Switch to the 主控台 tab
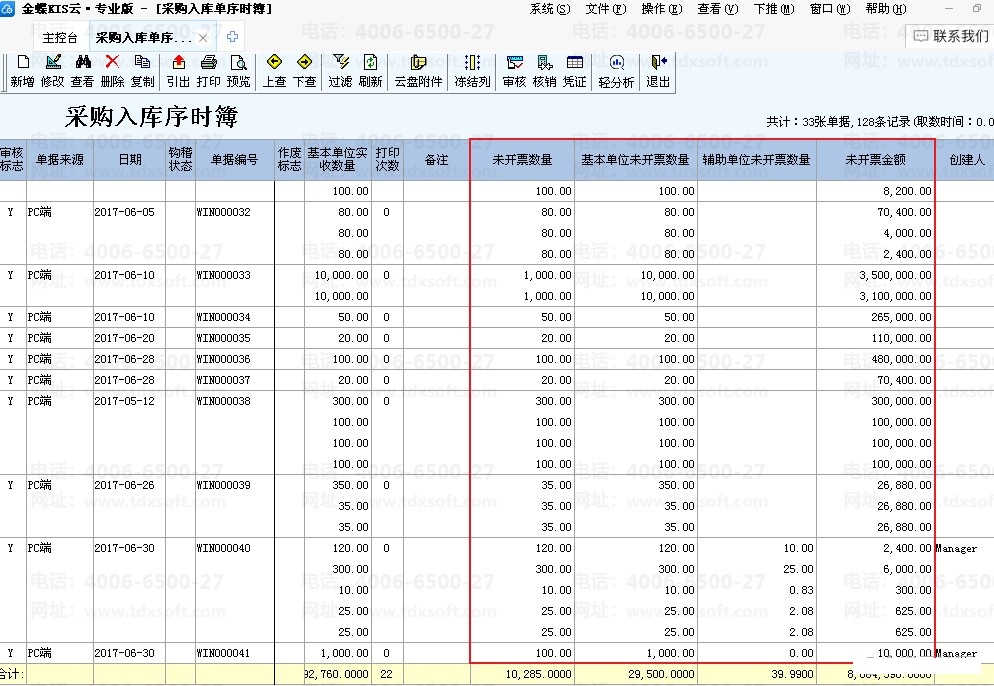 [60, 38]
